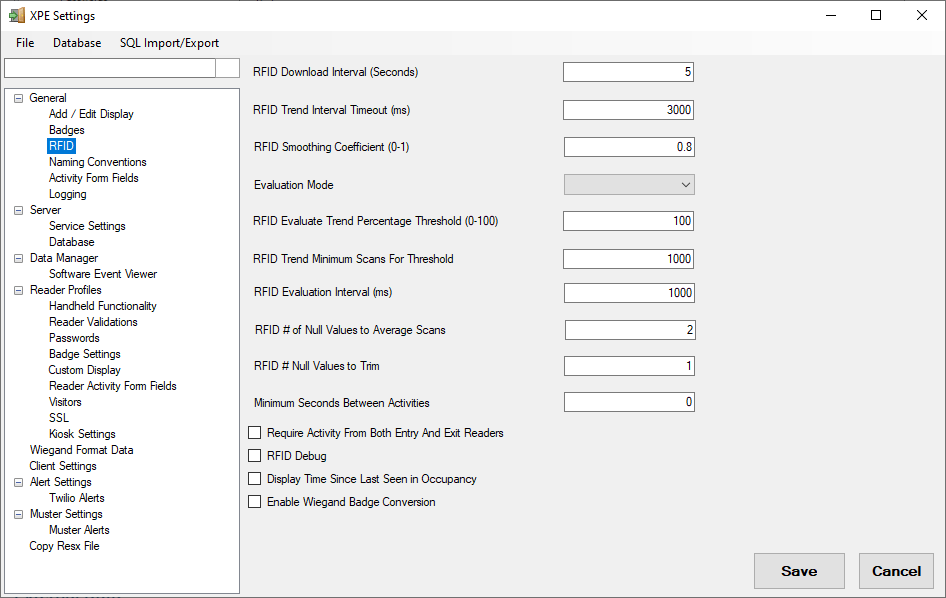Select Custom Display

(84, 370)
